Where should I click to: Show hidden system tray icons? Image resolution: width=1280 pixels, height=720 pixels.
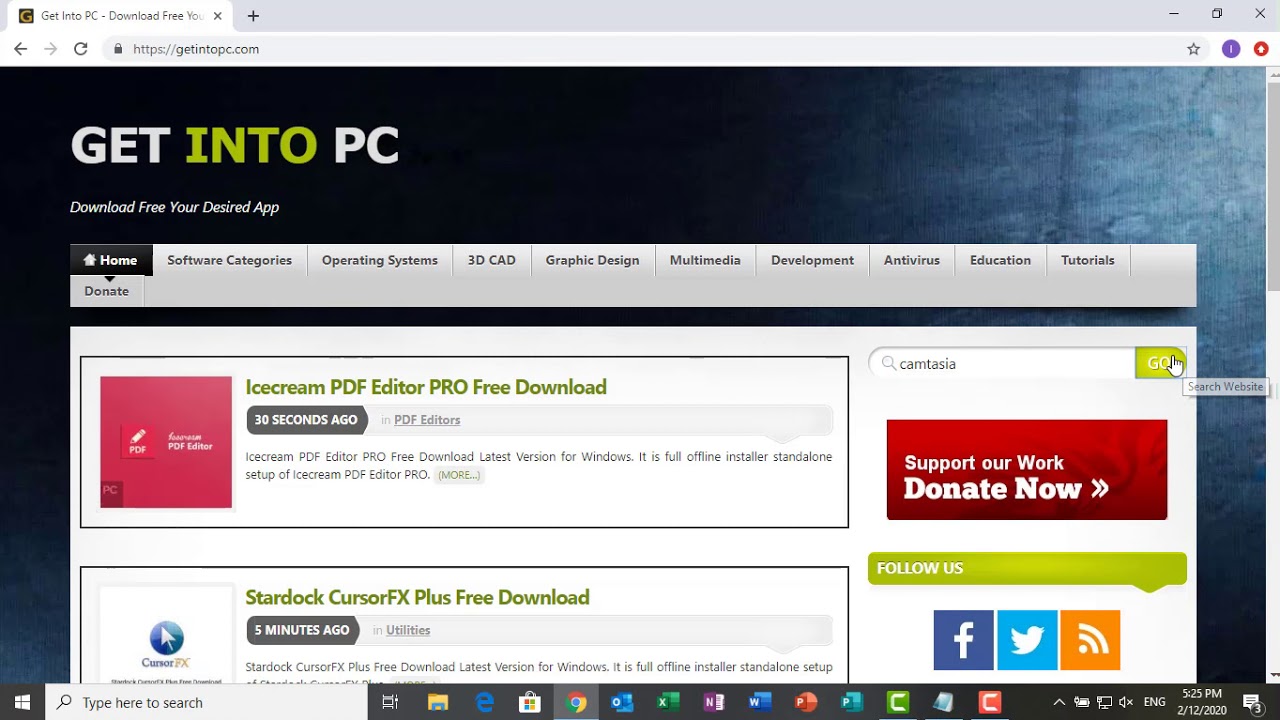[x=1059, y=702]
